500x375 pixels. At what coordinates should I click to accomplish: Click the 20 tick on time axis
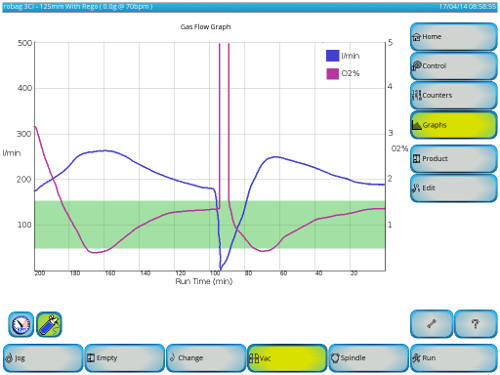pyautogui.click(x=354, y=273)
